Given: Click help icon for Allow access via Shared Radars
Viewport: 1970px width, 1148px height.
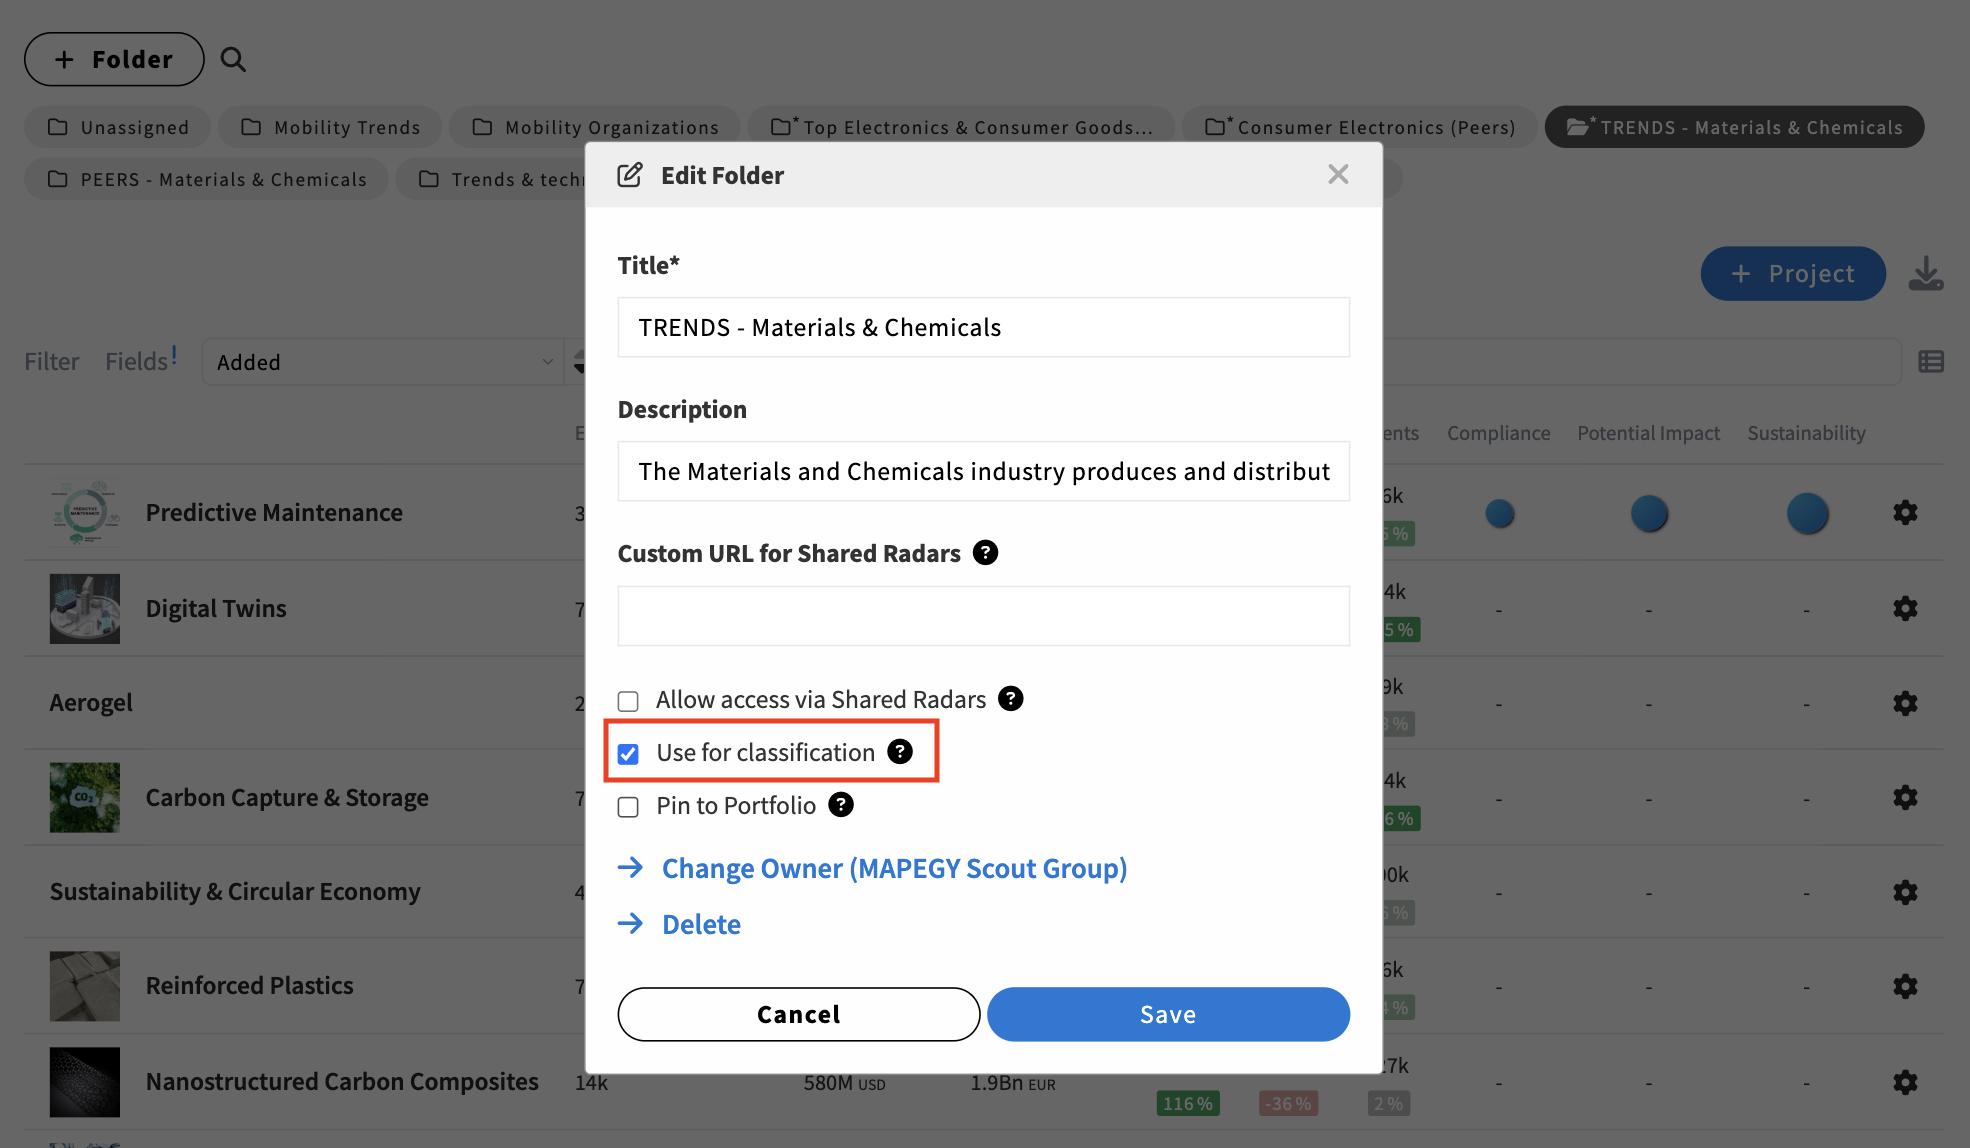Looking at the screenshot, I should (1010, 699).
